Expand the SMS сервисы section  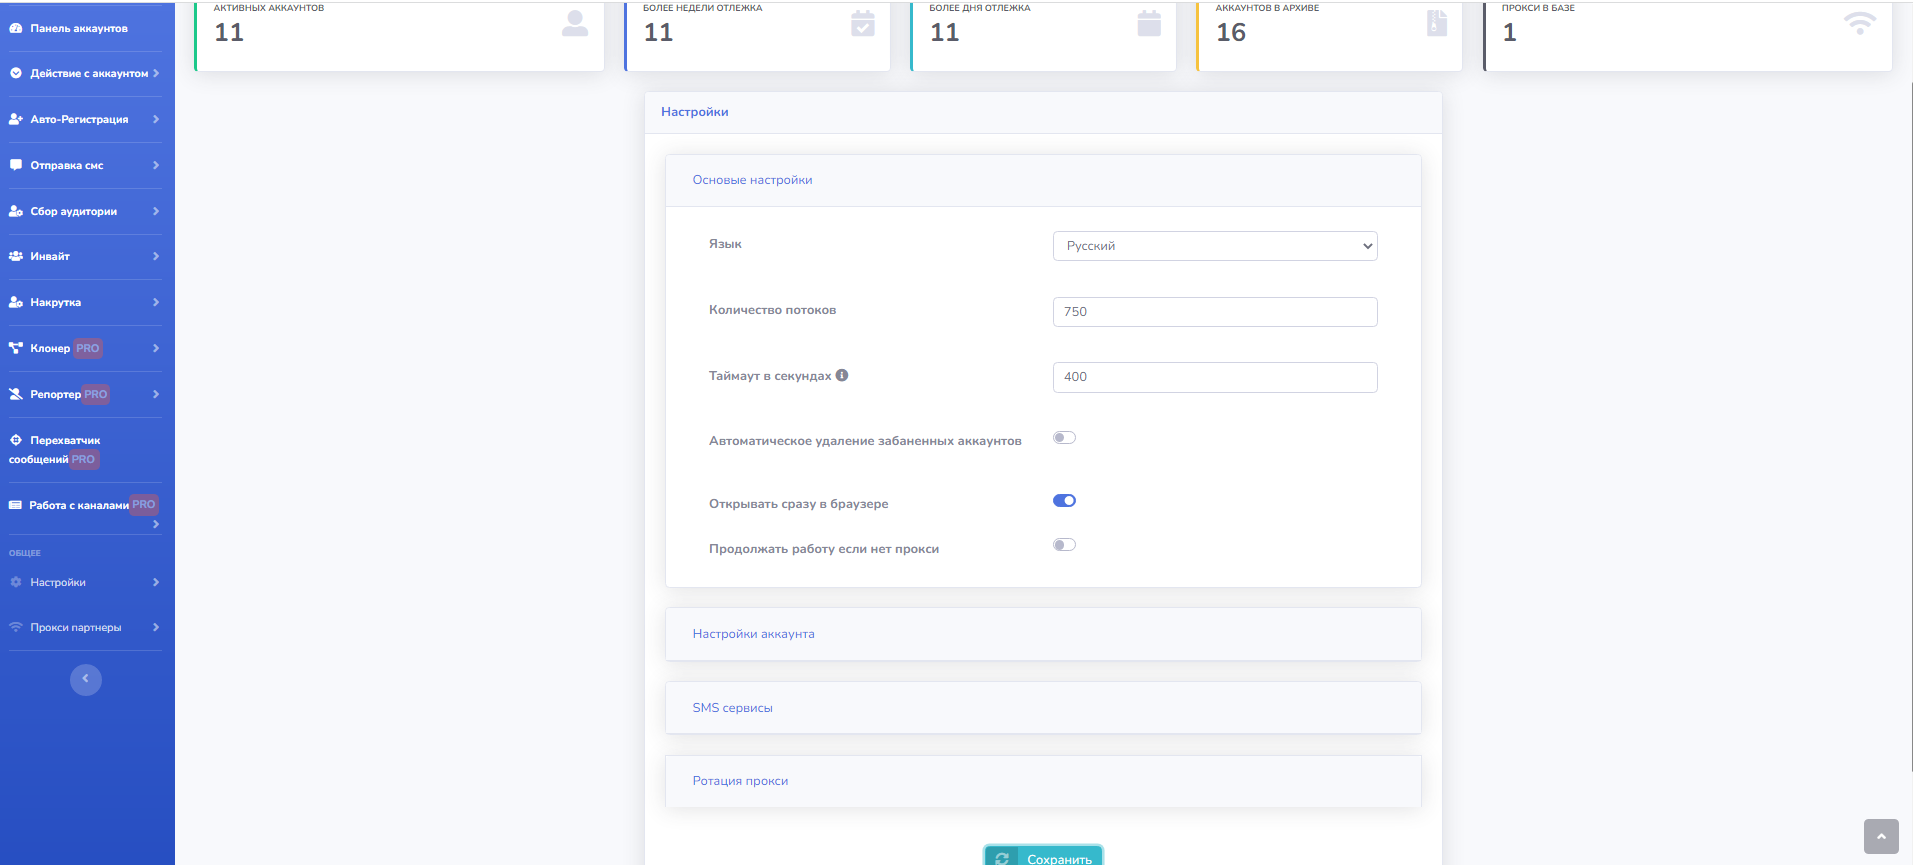732,708
